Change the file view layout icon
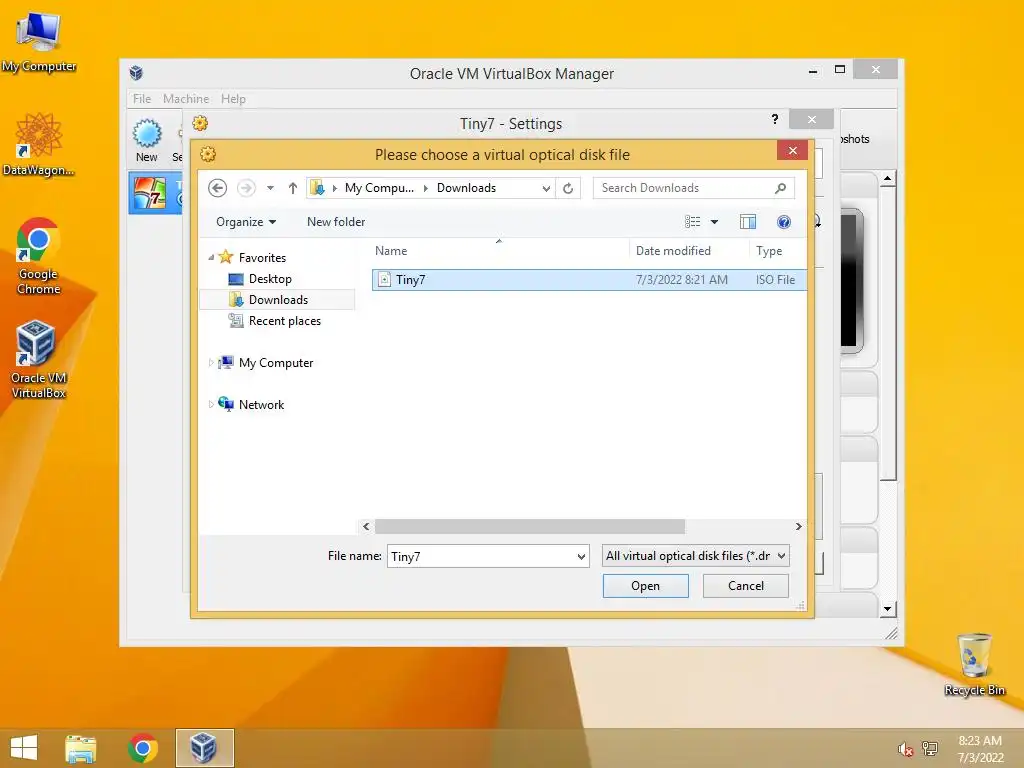 [692, 222]
